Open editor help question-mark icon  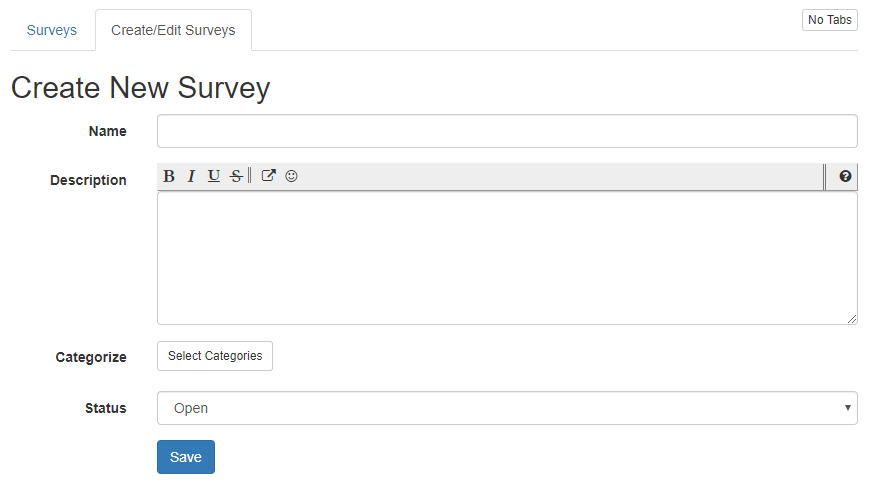coord(845,177)
